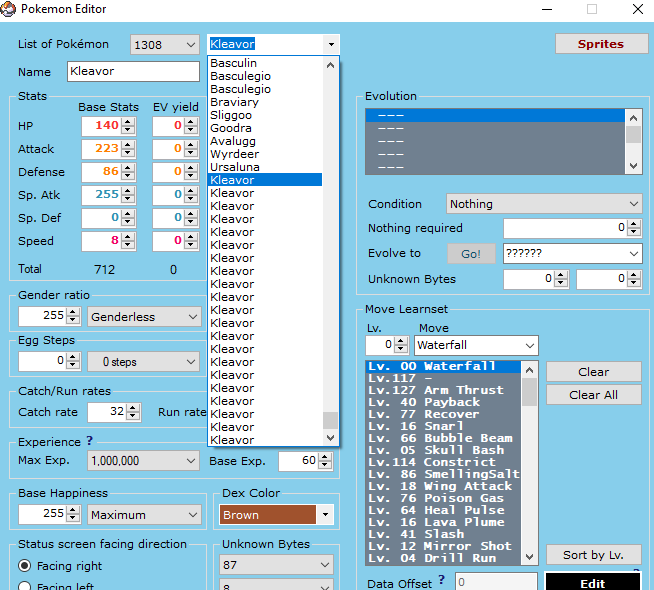The height and width of the screenshot is (590, 654).
Task: Click the Name text field
Action: (x=133, y=72)
